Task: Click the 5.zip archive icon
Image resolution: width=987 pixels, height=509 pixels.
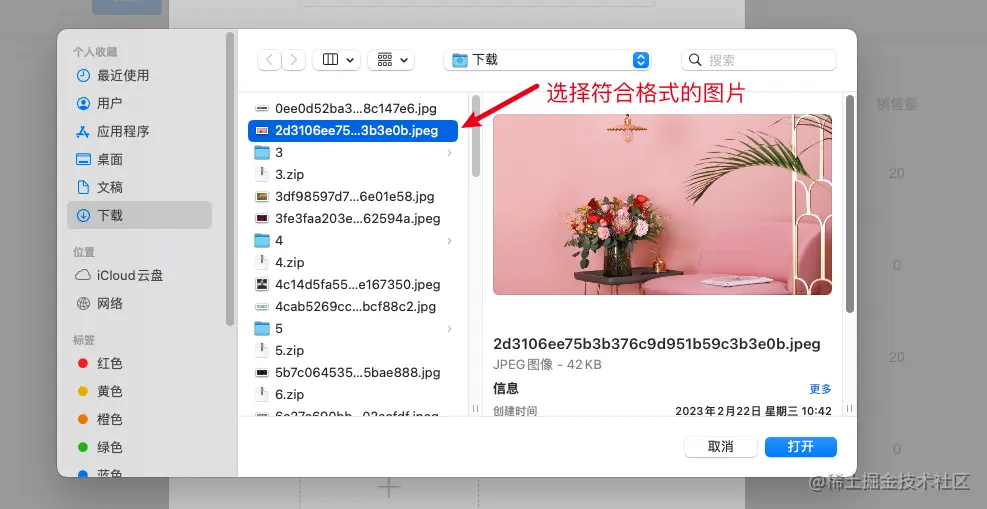Action: (x=262, y=350)
